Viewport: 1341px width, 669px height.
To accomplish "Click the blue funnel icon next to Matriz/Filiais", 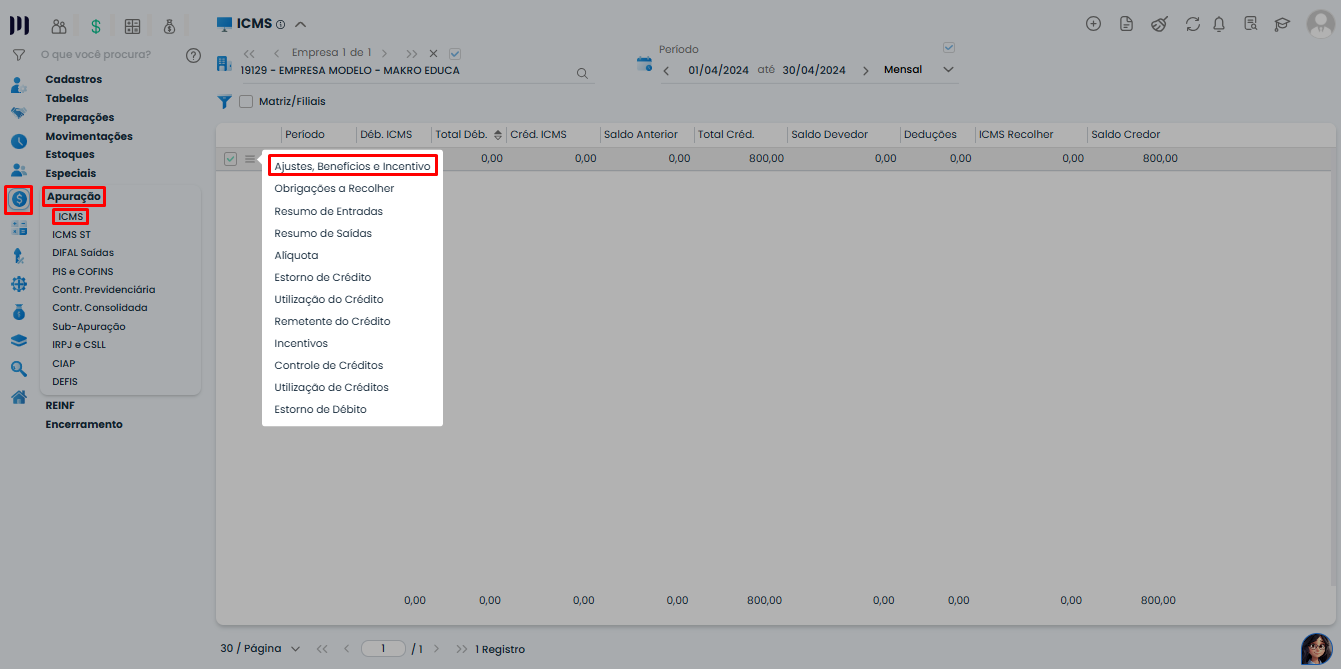I will tap(225, 101).
